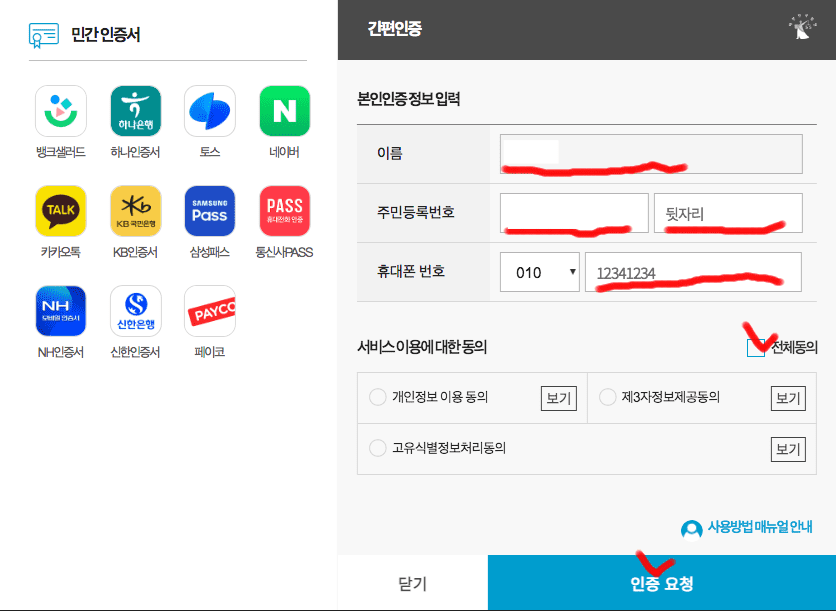Focus the phone number field showing 12341234

pos(693,272)
